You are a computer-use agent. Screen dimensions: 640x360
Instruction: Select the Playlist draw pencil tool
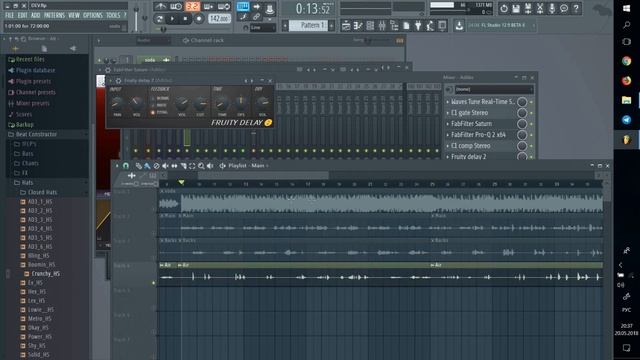(x=139, y=166)
